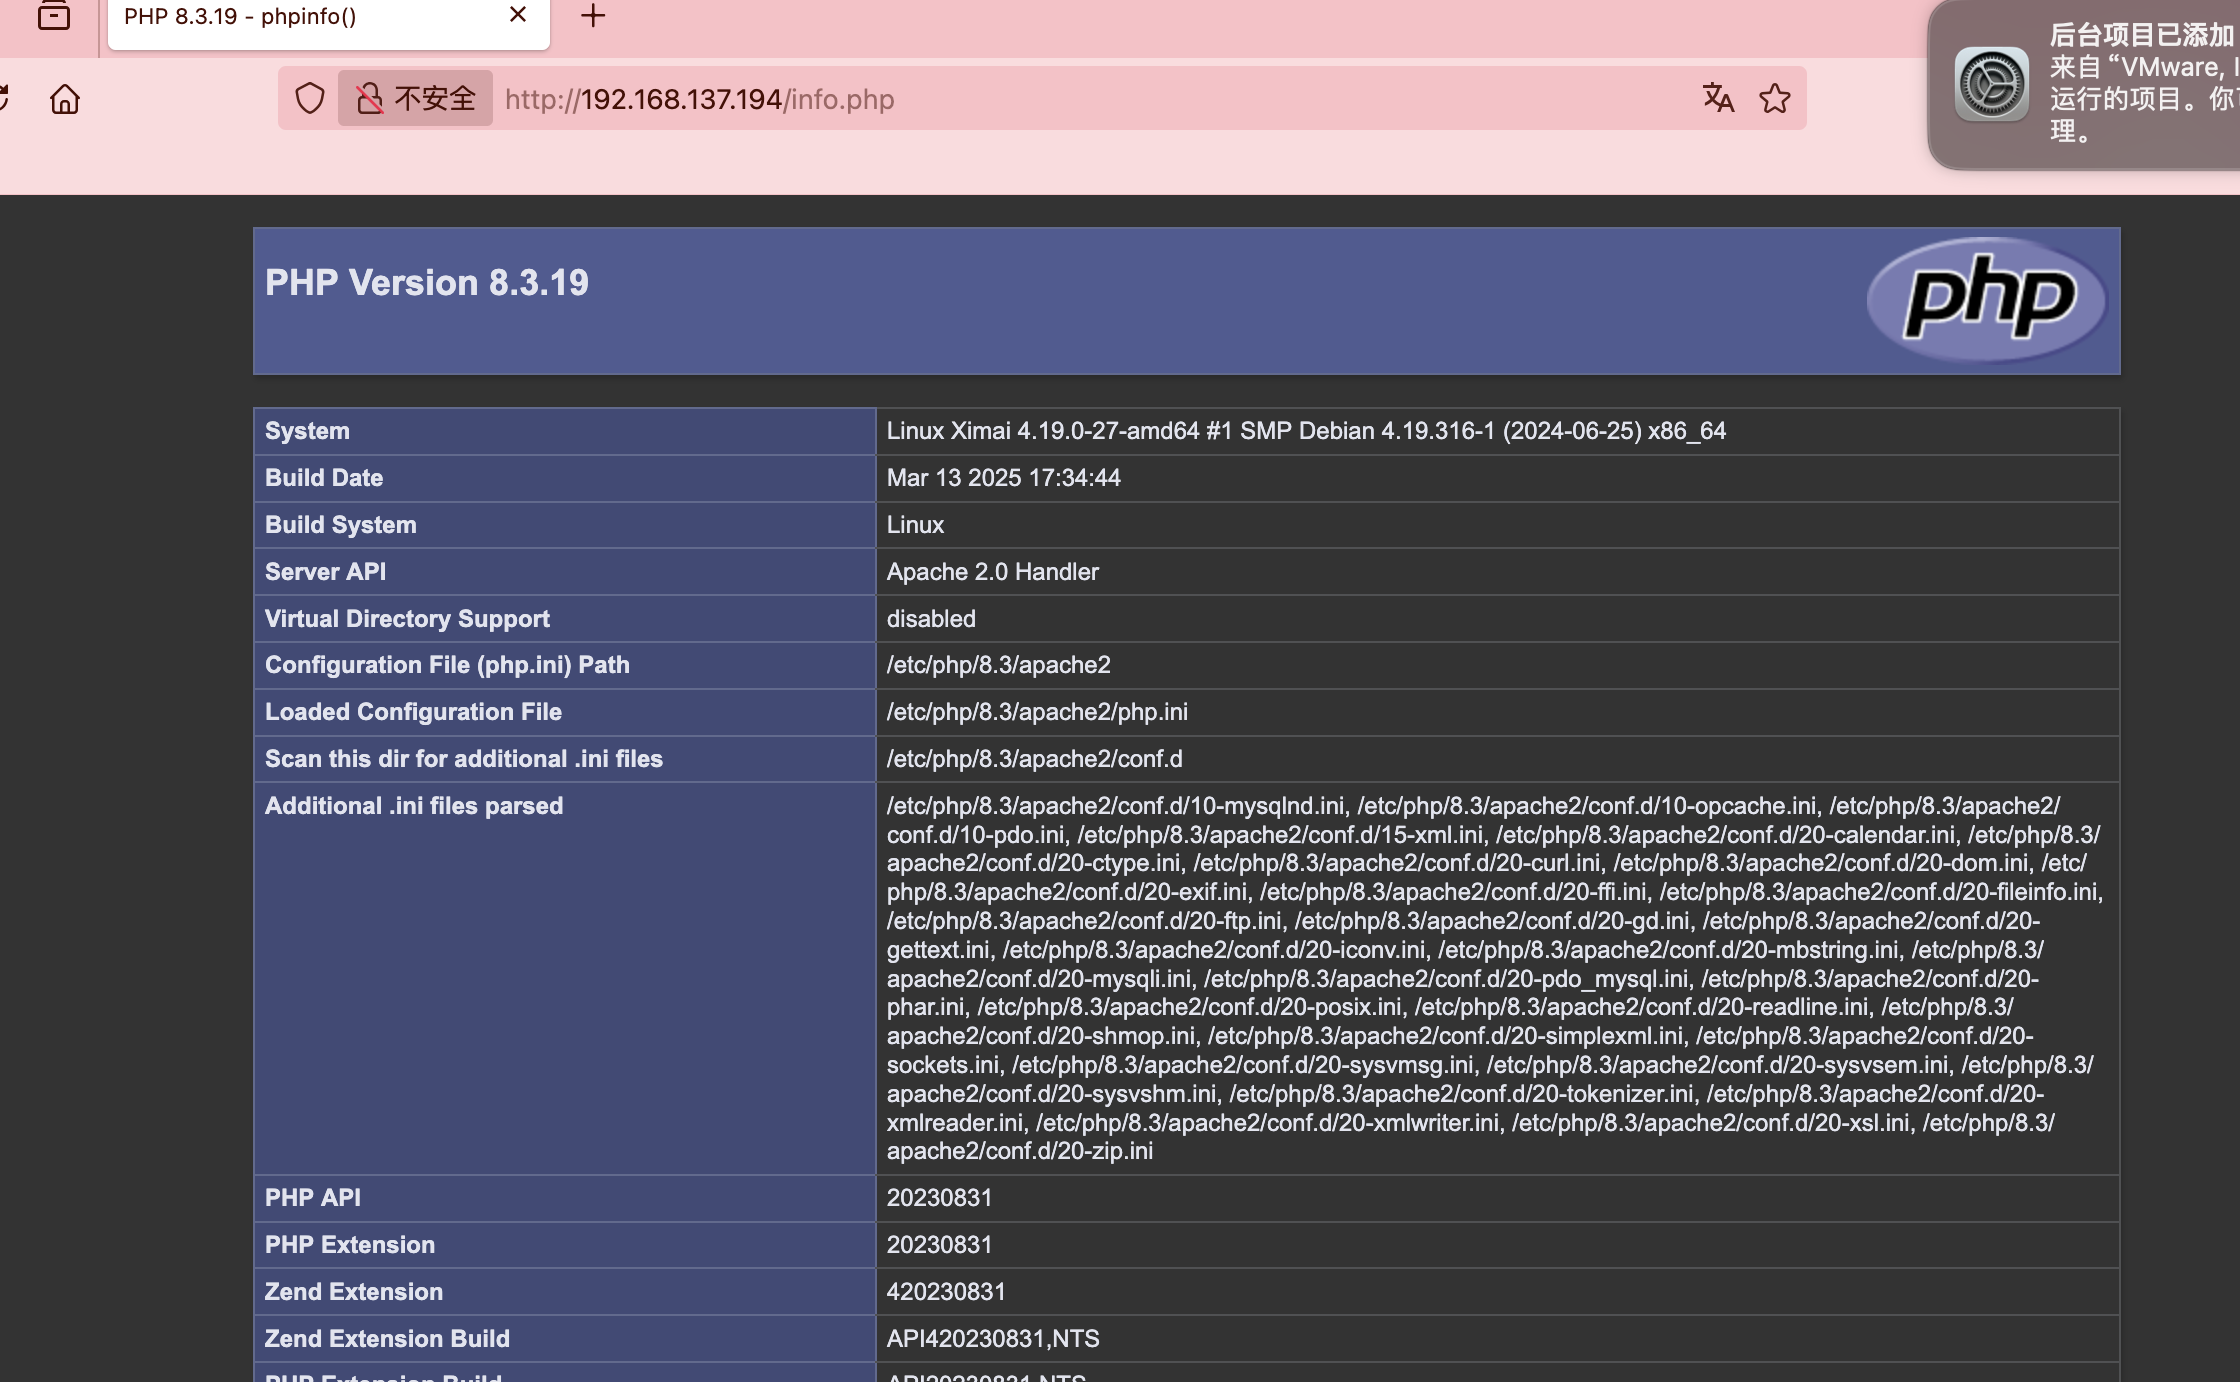Click the Virtual Directory Support label
Viewport: 2240px width, 1382px height.
(x=407, y=619)
